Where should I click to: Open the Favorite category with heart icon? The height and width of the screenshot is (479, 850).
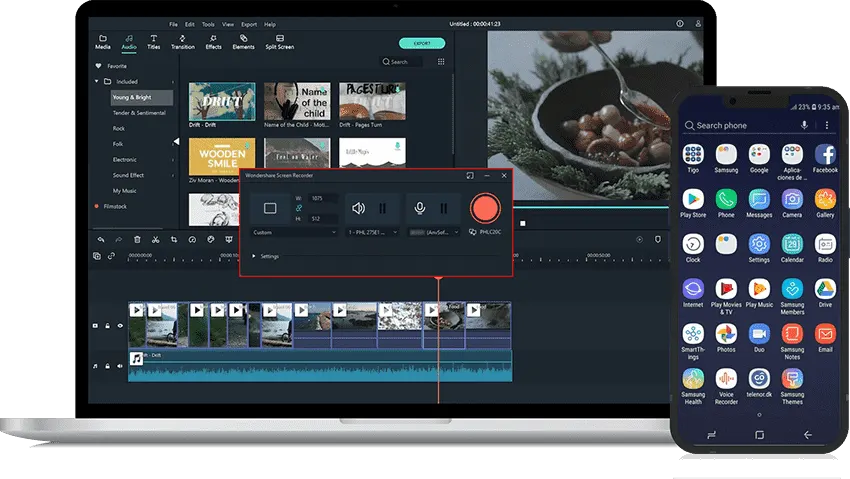(111, 66)
